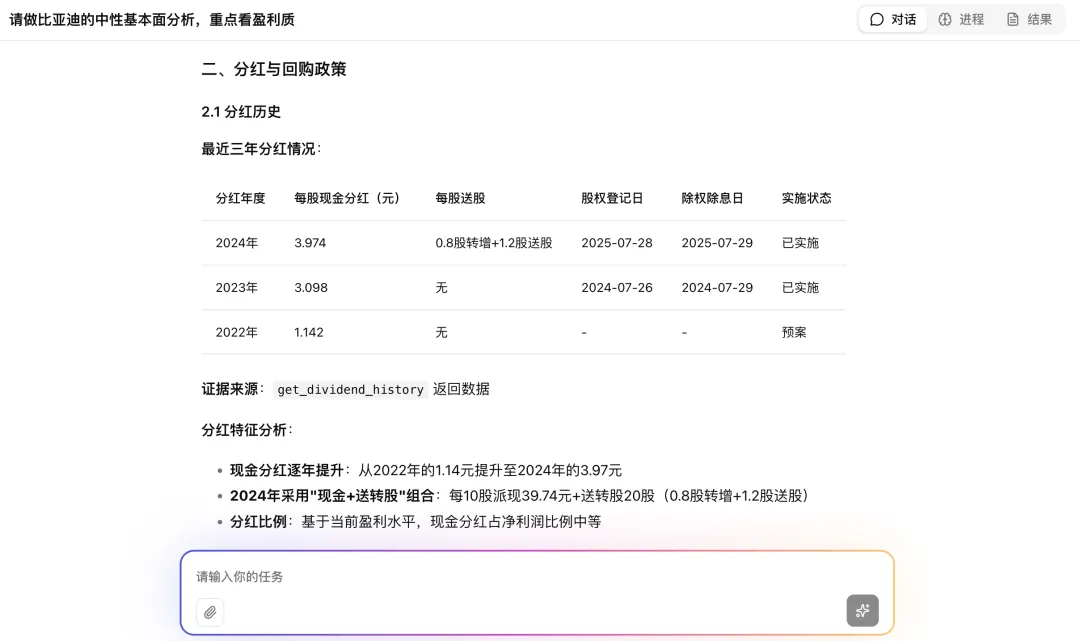Click the 股权登记日 column header
This screenshot has height=641, width=1080.
pyautogui.click(x=612, y=198)
